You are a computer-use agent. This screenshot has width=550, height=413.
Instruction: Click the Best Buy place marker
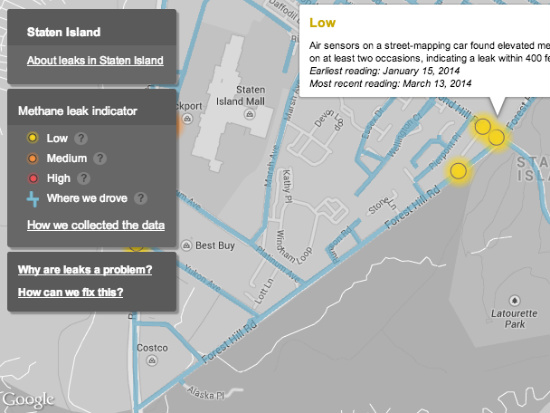coord(186,245)
